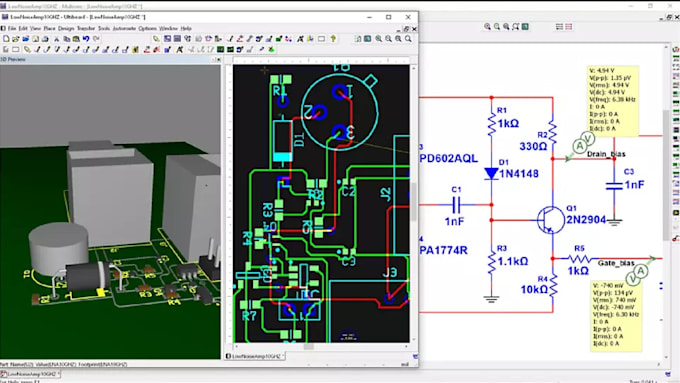This screenshot has width=680, height=383.
Task: Click the yellow Gate_bias probe readout box
Action: (x=616, y=316)
